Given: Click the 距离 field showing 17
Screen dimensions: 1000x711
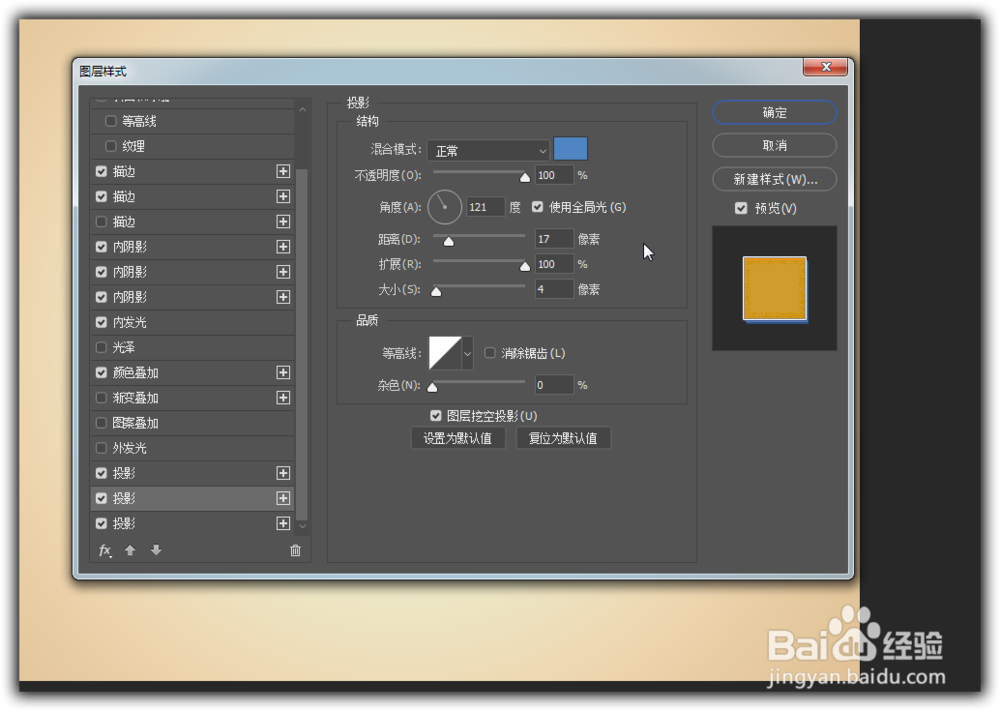Looking at the screenshot, I should (x=554, y=238).
